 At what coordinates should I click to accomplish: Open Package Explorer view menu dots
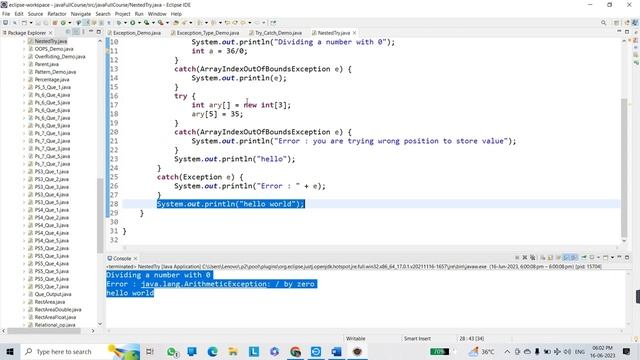tap(83, 32)
